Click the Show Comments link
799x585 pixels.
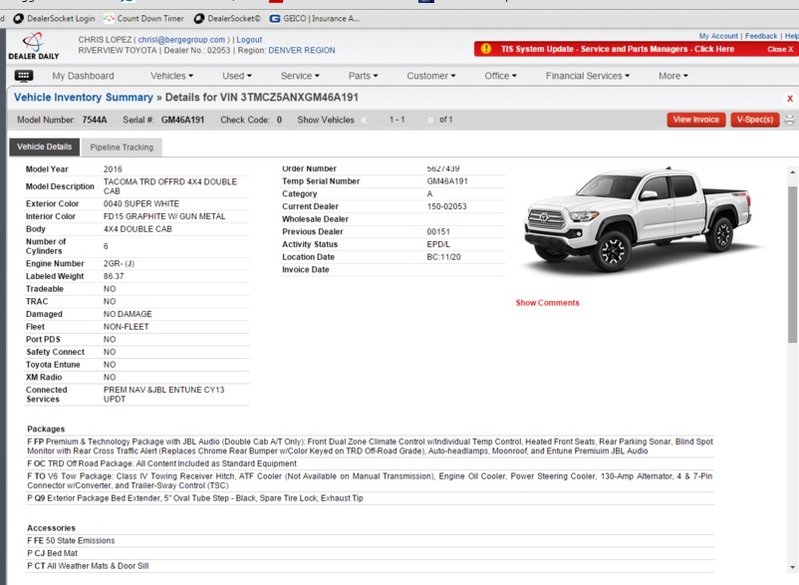[547, 303]
